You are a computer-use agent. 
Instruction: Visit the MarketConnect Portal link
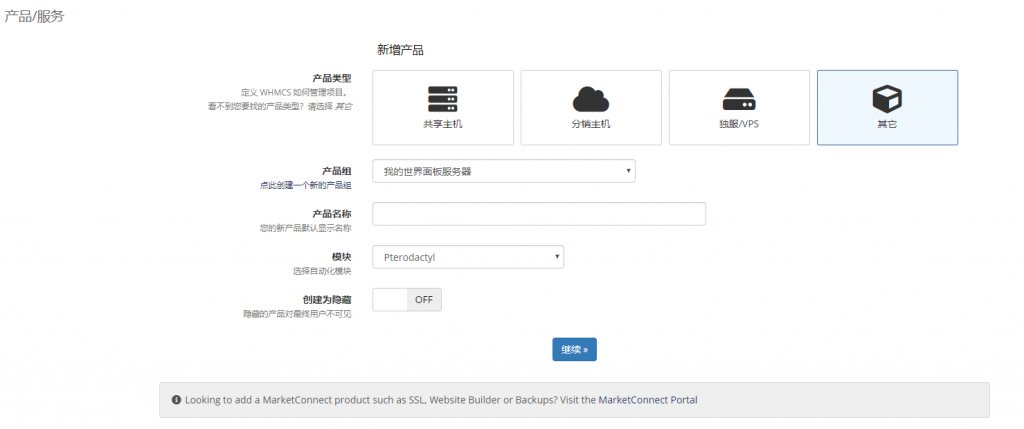tap(647, 400)
